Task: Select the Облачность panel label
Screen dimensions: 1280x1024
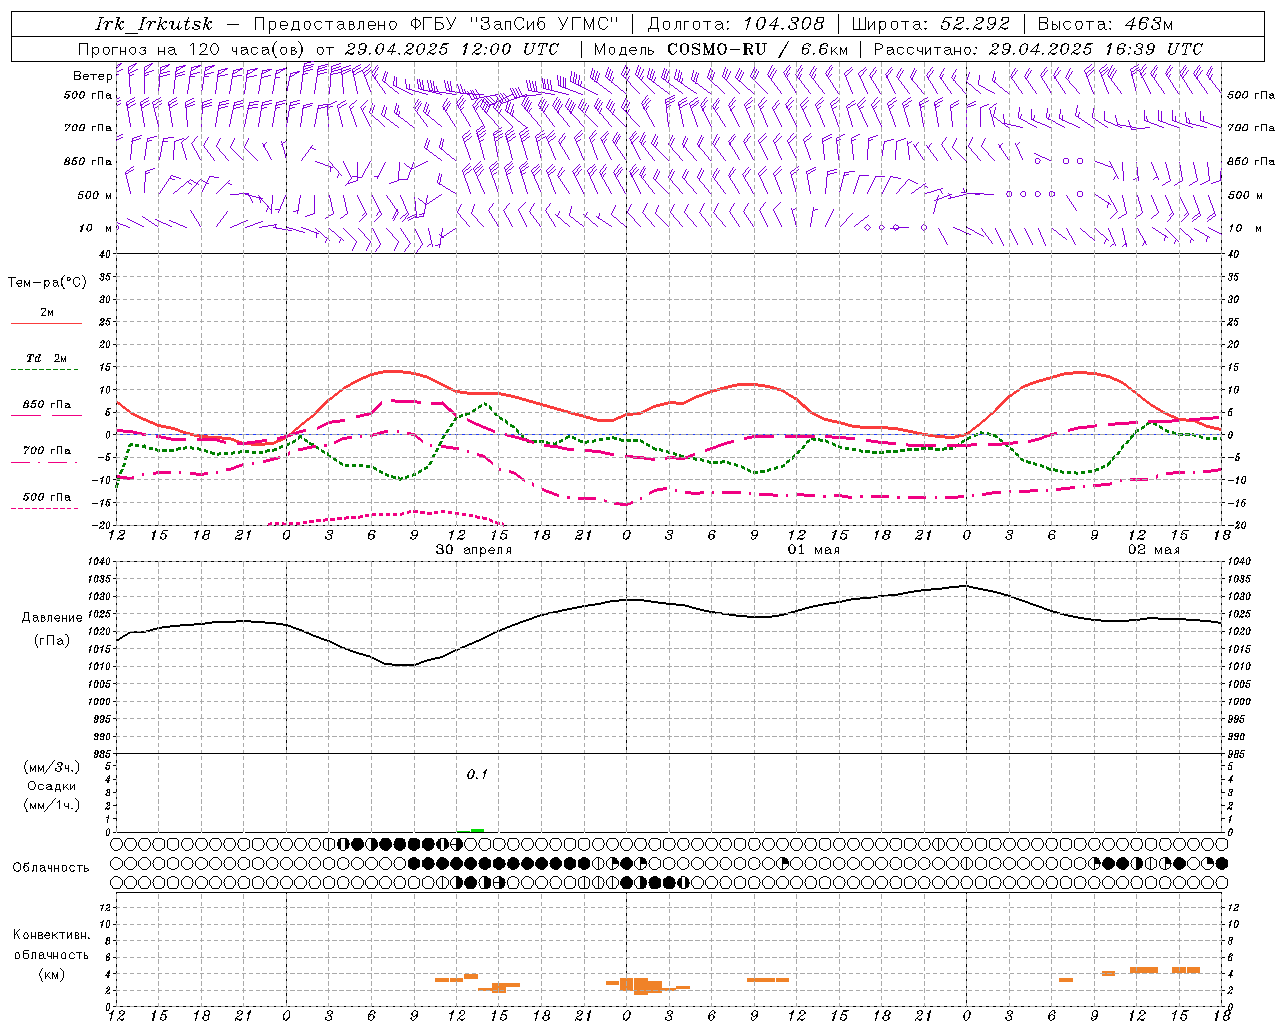Action: pyautogui.click(x=51, y=868)
